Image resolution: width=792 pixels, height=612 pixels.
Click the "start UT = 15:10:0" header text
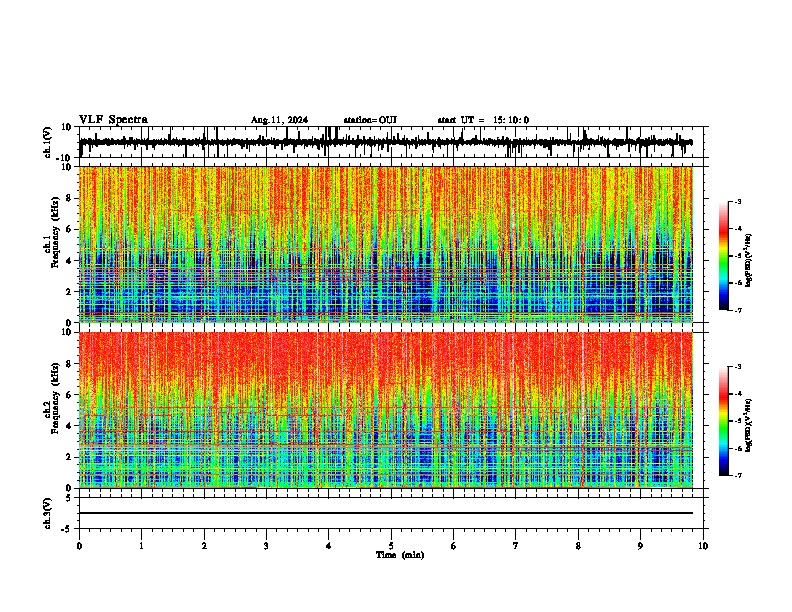tap(483, 120)
